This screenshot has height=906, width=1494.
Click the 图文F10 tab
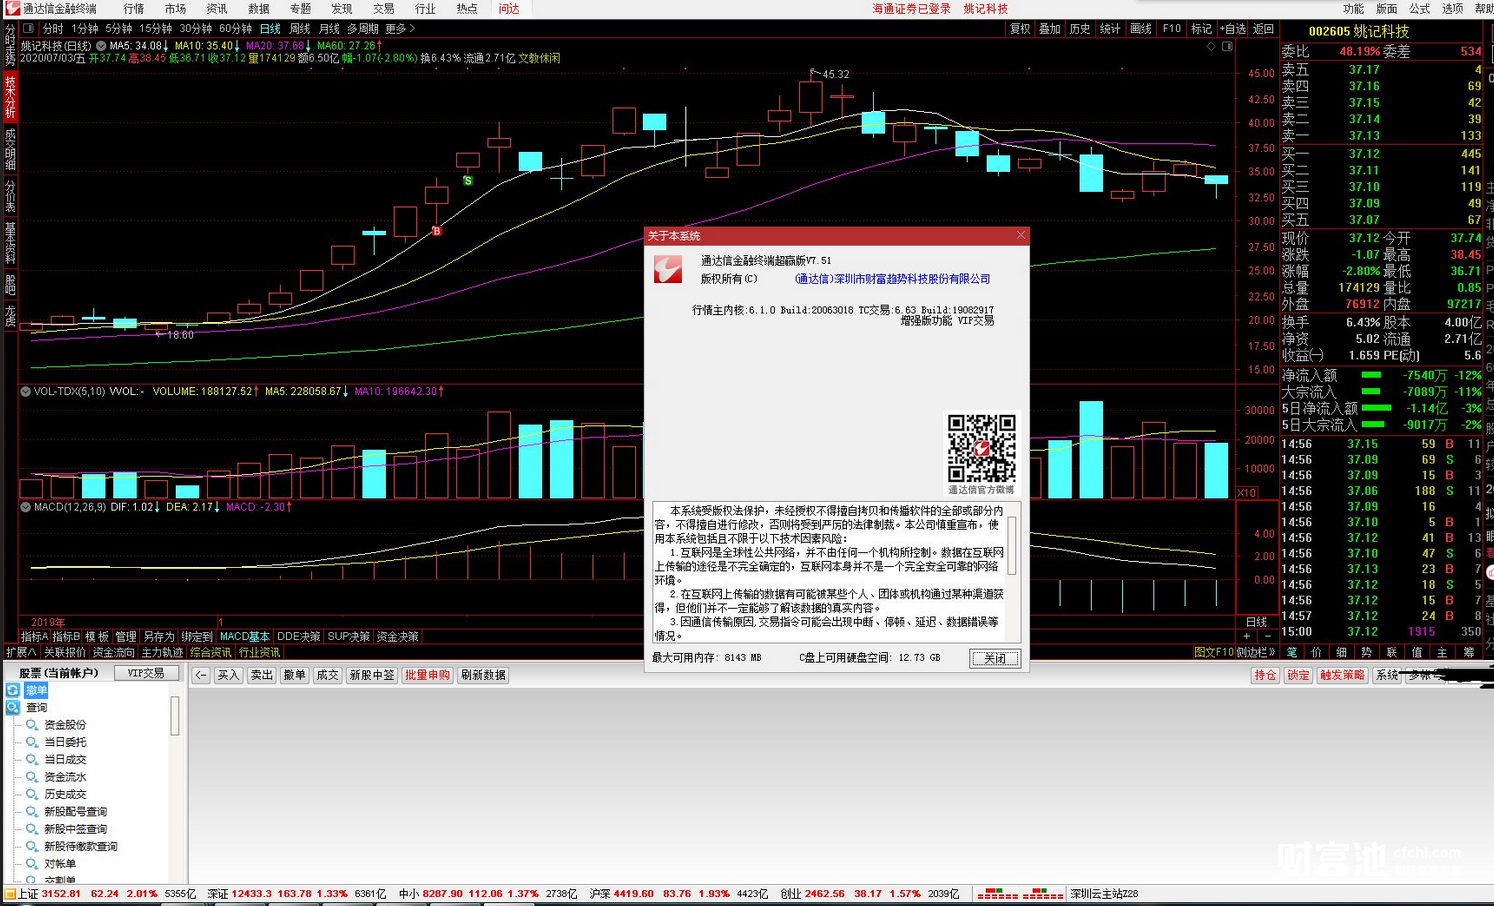pos(1214,652)
